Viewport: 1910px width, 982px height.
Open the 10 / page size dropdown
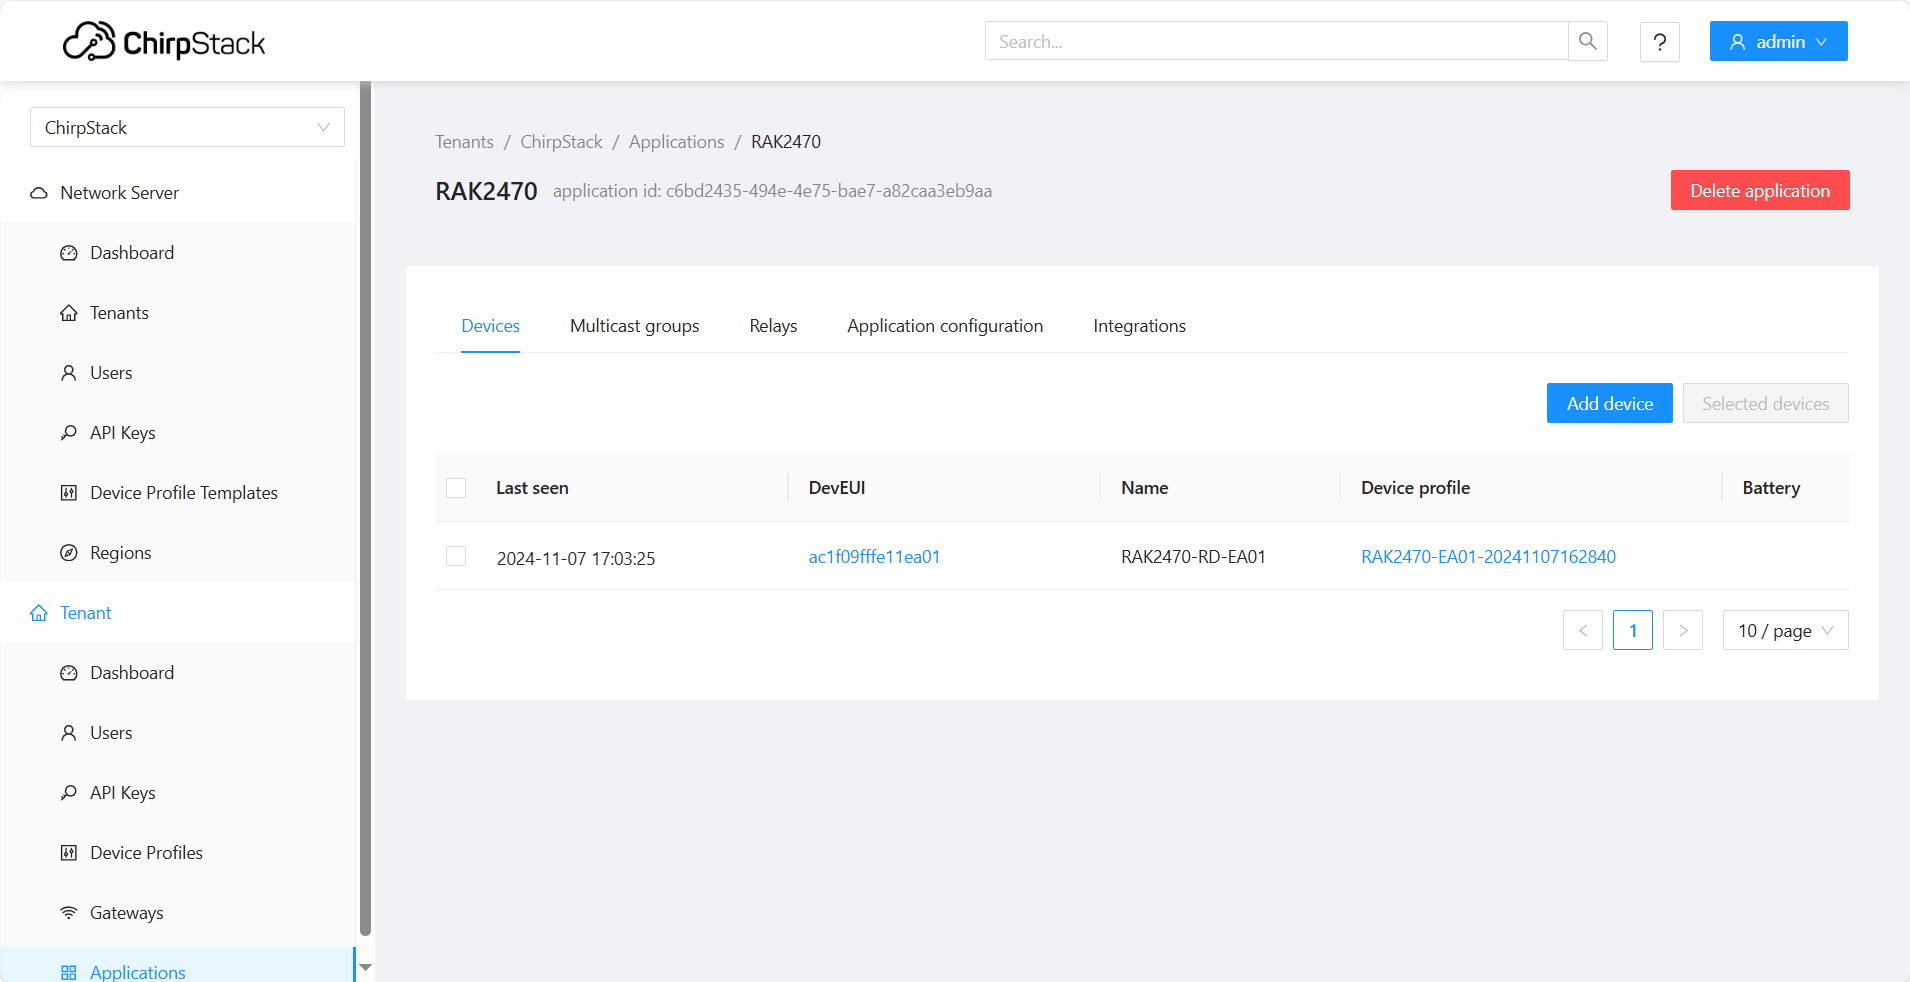(1786, 630)
